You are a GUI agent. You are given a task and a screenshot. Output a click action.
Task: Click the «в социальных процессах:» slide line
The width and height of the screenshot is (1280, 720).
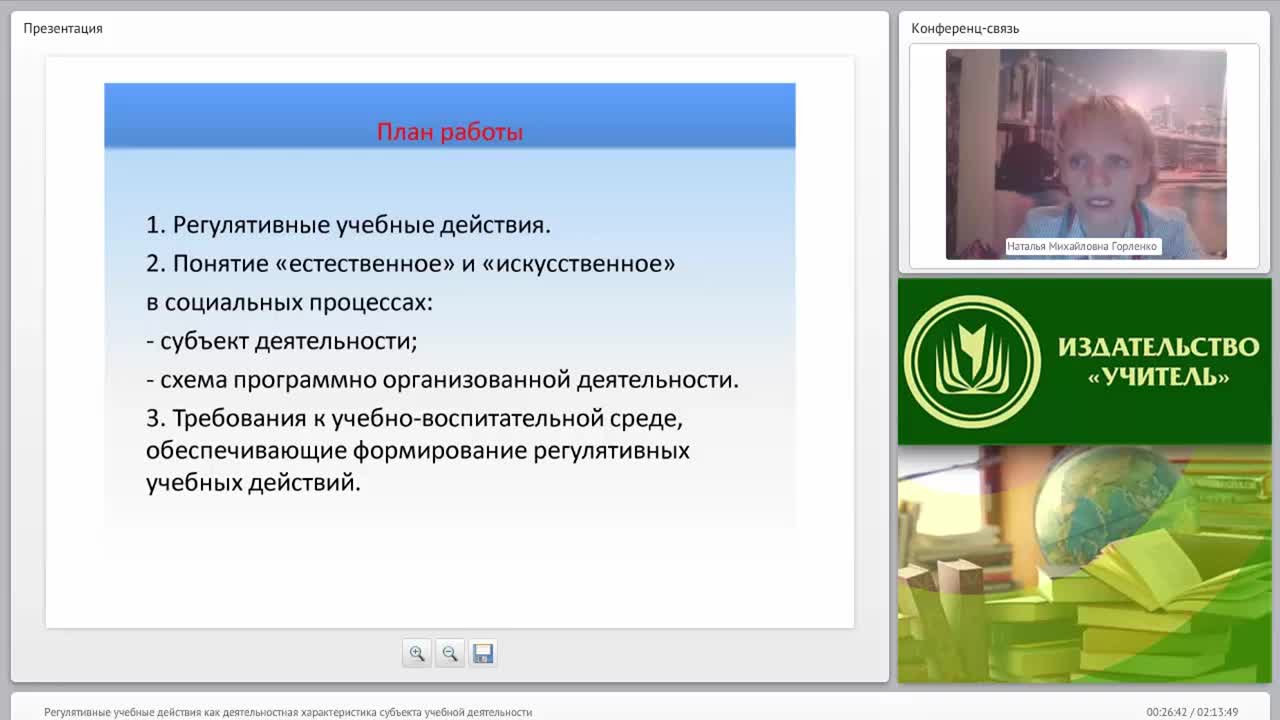289,302
